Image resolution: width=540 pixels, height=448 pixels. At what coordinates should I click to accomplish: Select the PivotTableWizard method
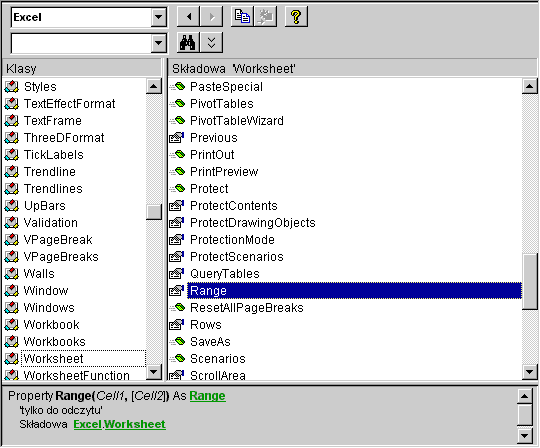tap(237, 121)
